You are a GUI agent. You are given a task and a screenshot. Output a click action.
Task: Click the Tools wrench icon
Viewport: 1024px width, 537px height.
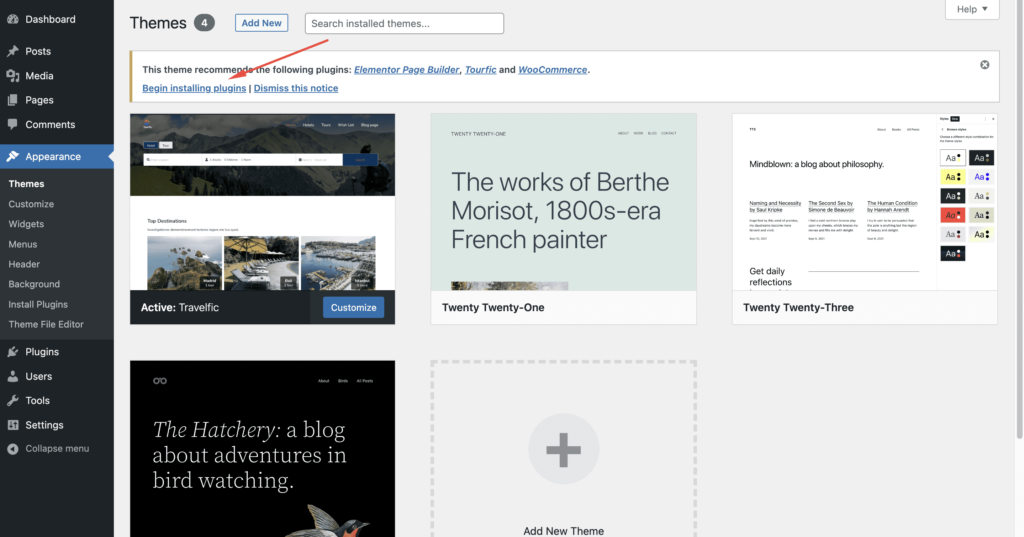pyautogui.click(x=12, y=400)
